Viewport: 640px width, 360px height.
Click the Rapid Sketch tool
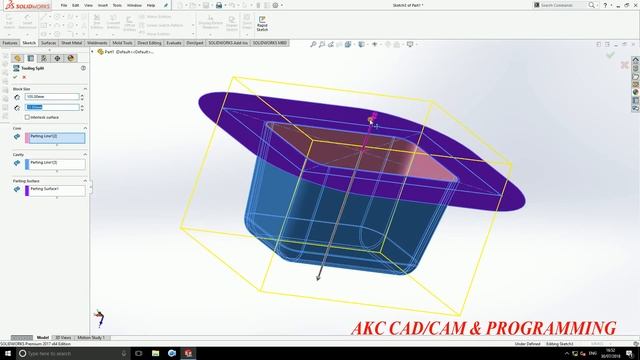262,24
